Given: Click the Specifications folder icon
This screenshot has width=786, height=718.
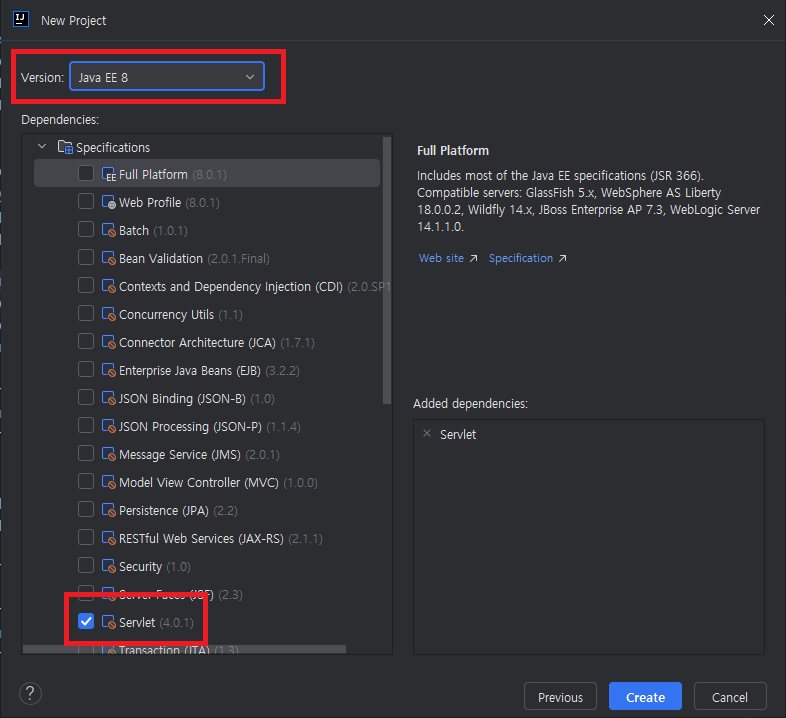Looking at the screenshot, I should tap(65, 147).
